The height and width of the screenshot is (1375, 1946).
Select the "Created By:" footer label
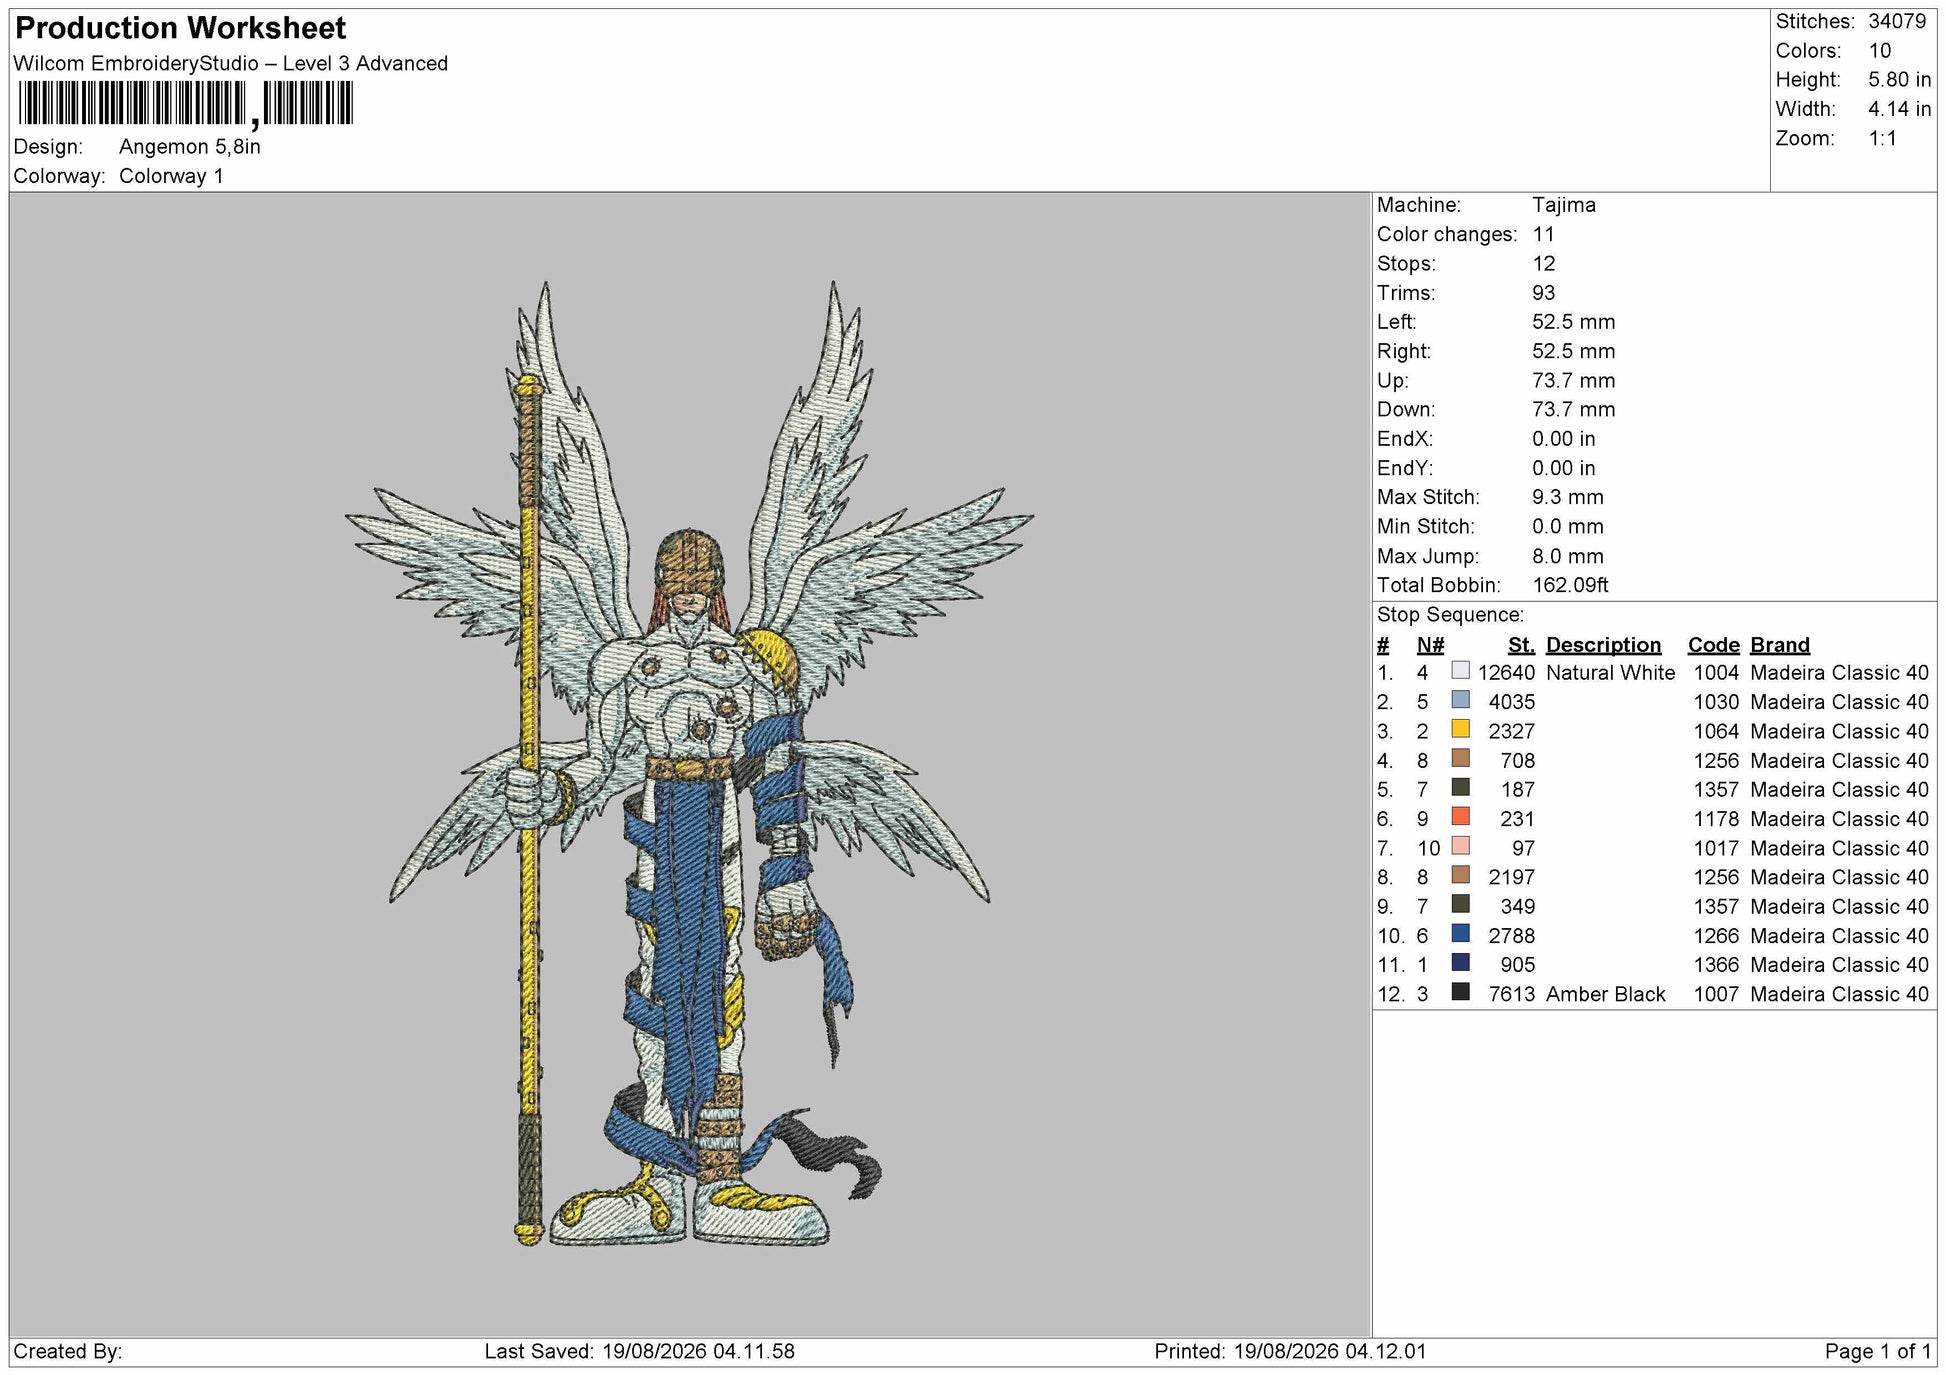[68, 1352]
